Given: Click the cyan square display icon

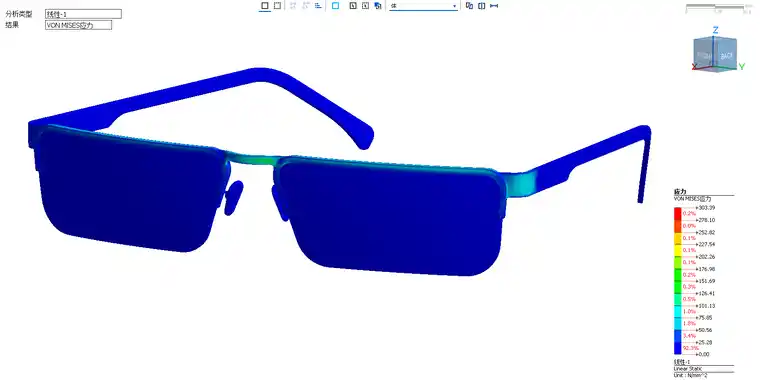Looking at the screenshot, I should (335, 6).
